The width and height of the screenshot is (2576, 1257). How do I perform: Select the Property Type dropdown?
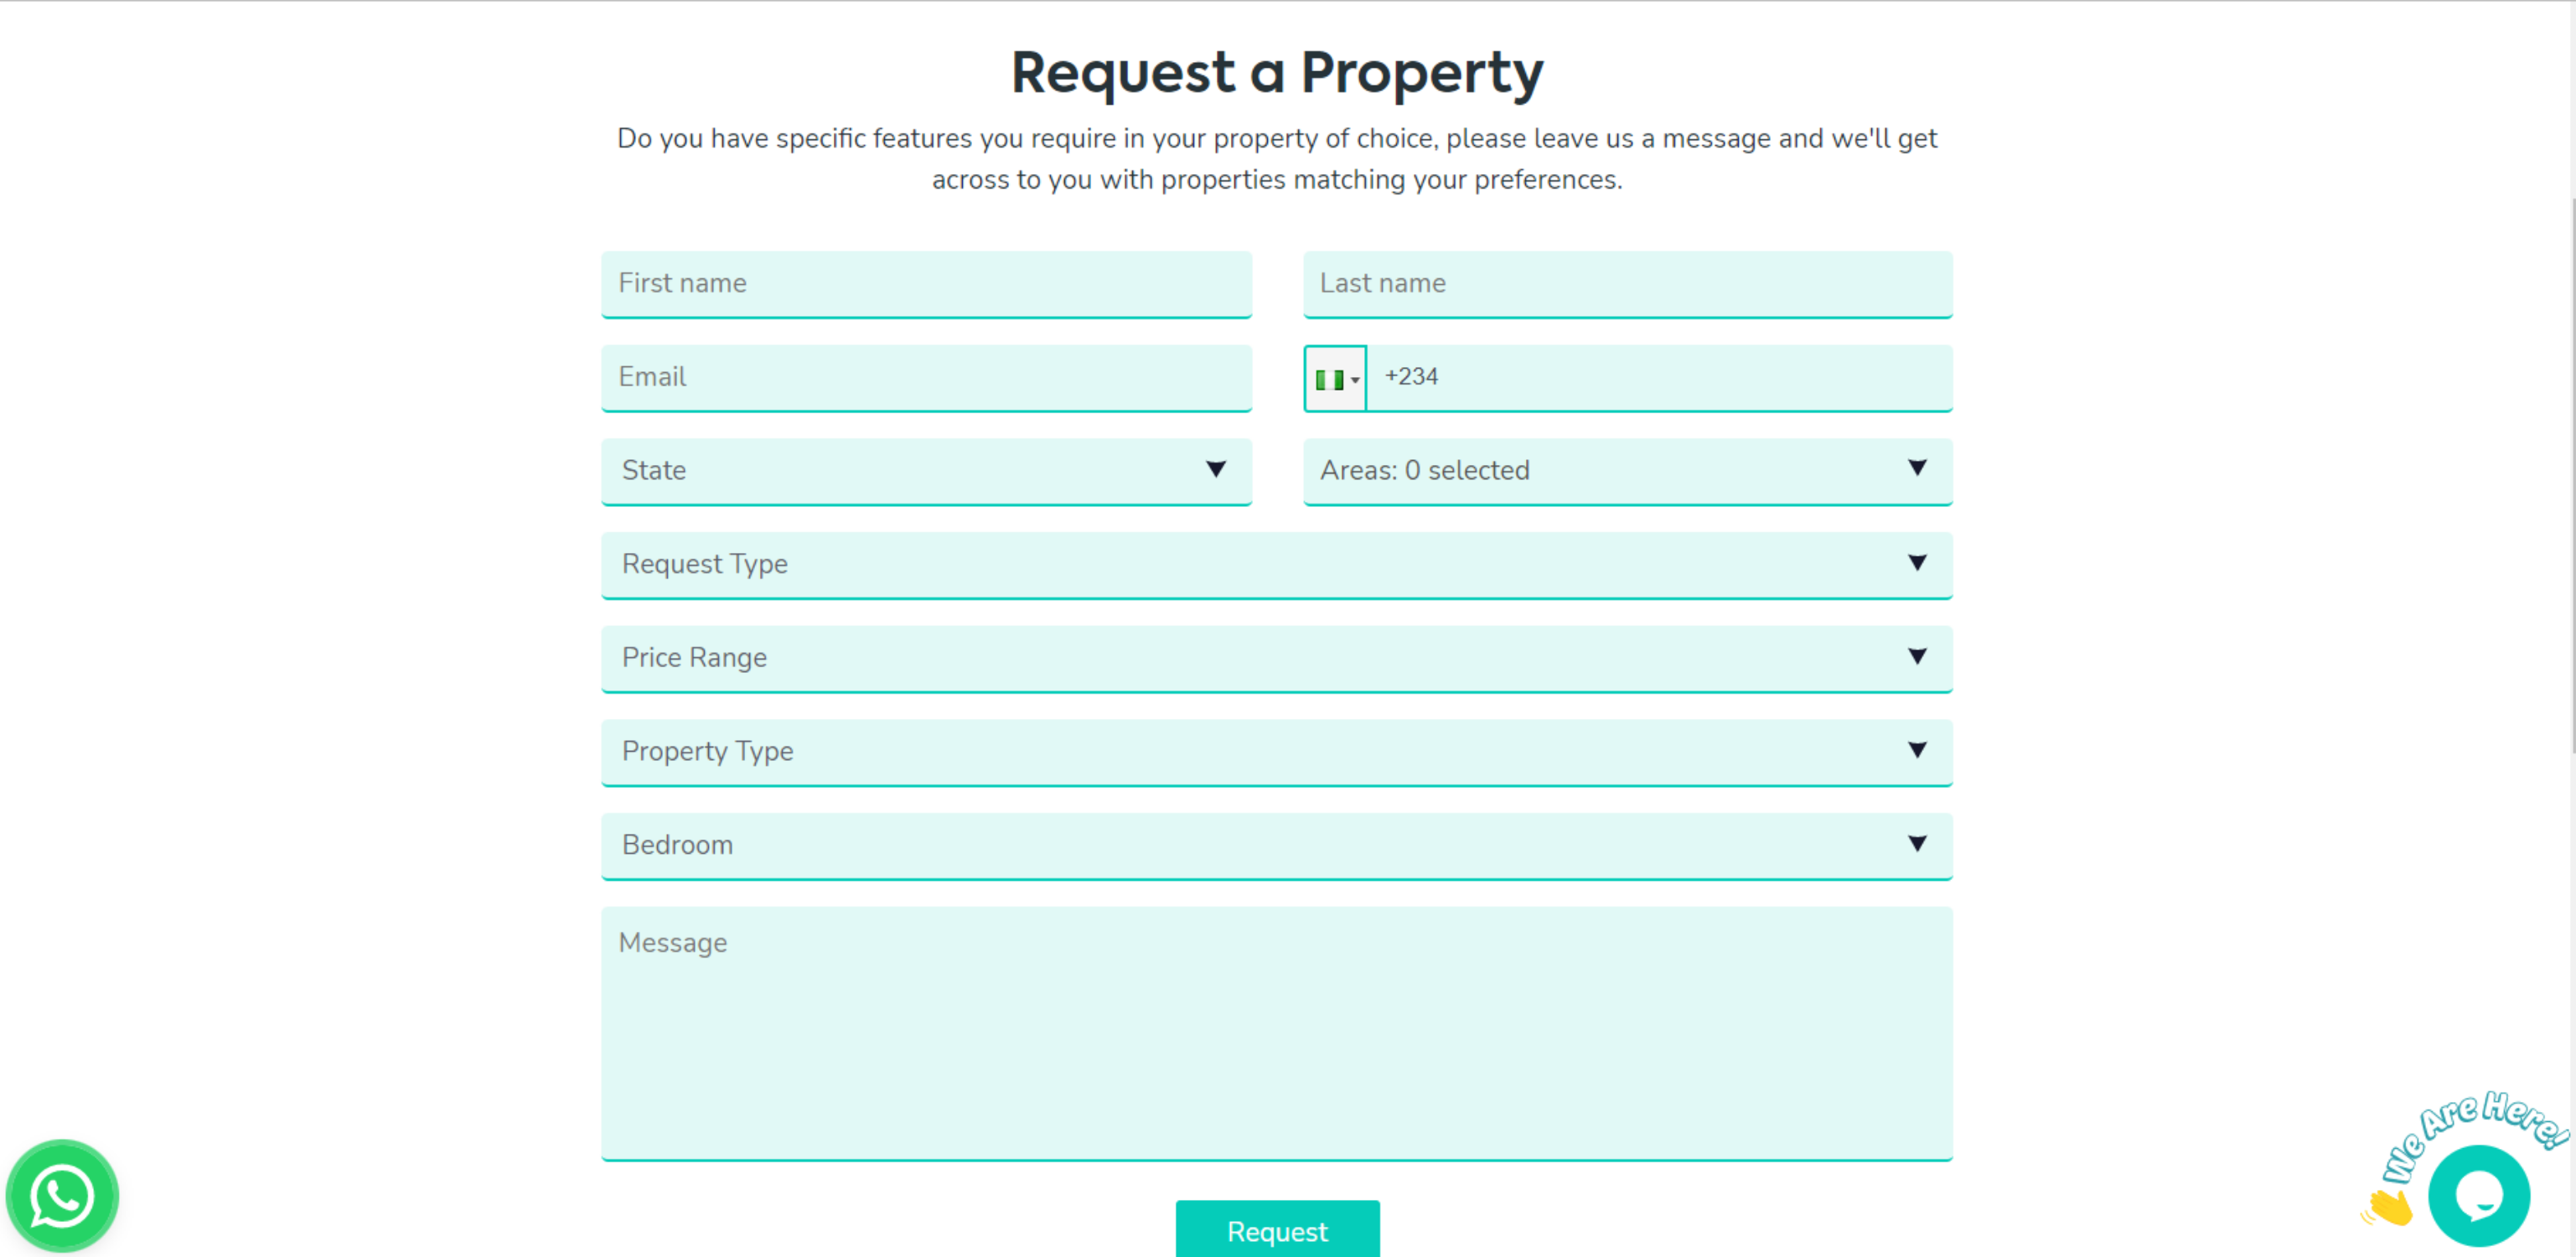click(1276, 752)
